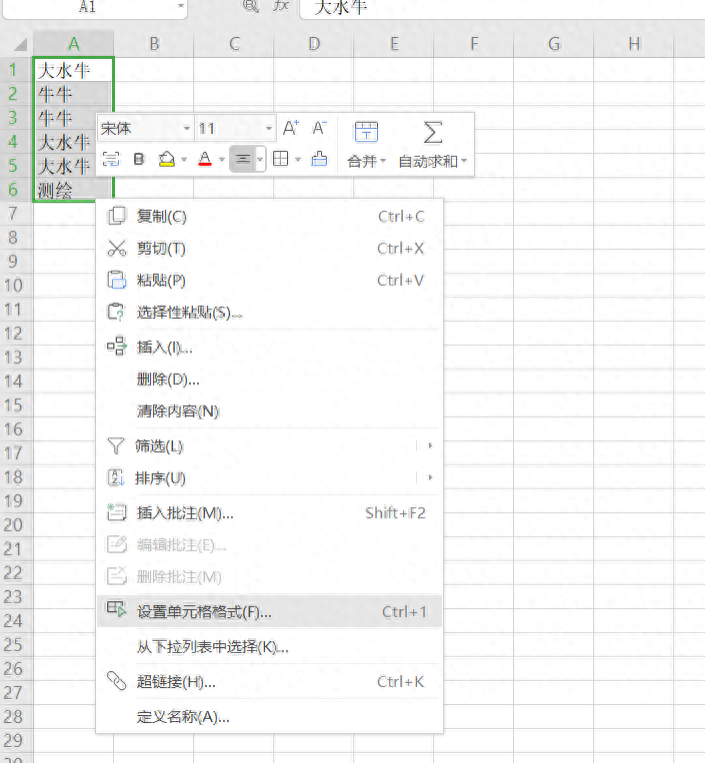Screen dimensions: 705x763
Task: Click the borders grid icon
Action: click(281, 159)
